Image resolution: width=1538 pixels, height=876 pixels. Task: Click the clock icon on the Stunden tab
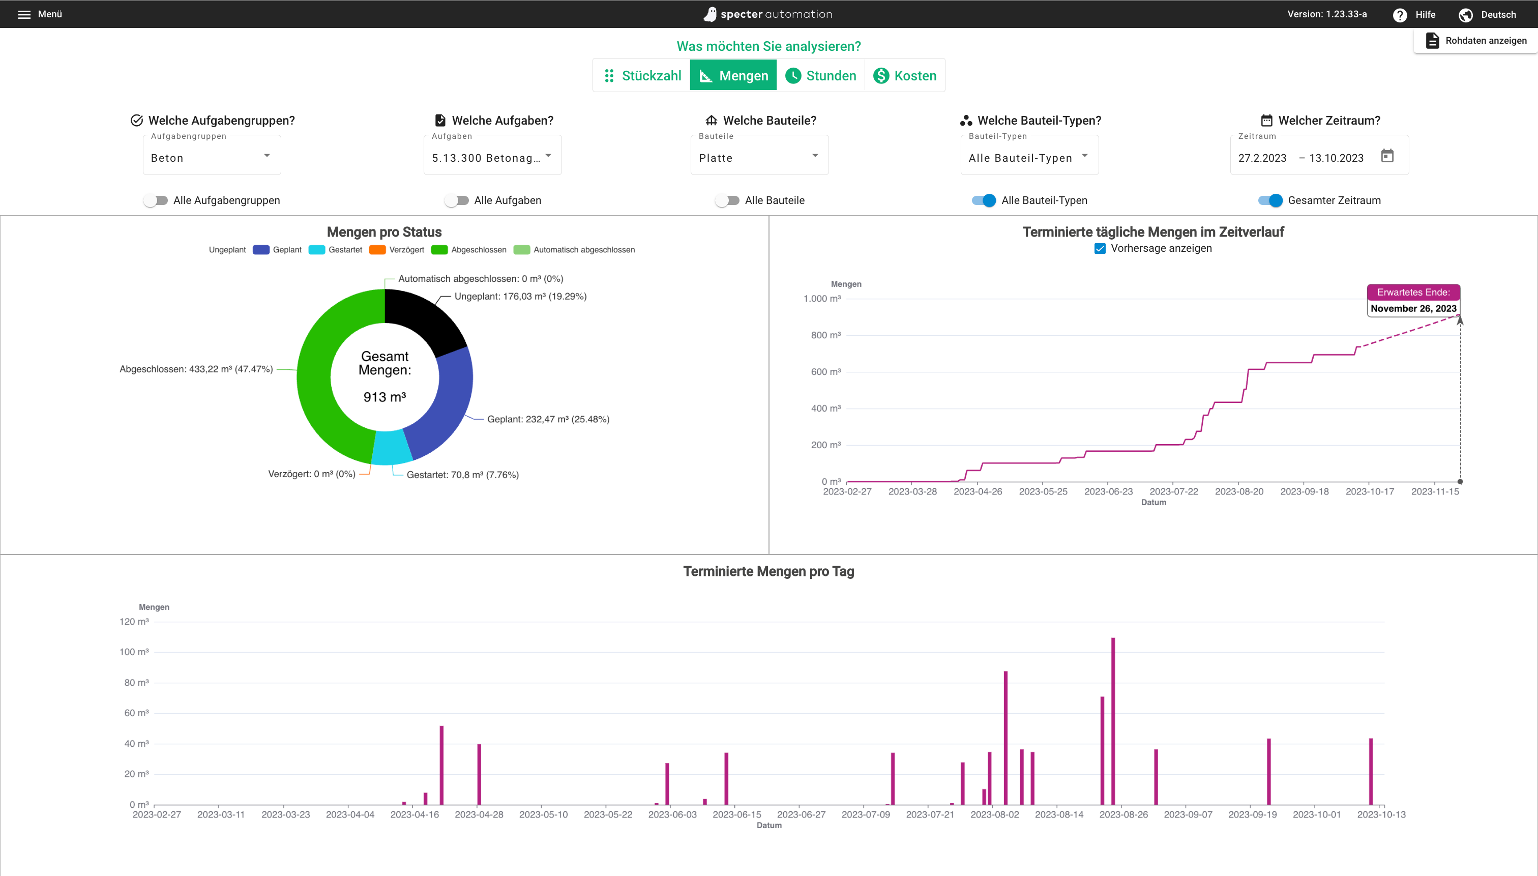[793, 74]
